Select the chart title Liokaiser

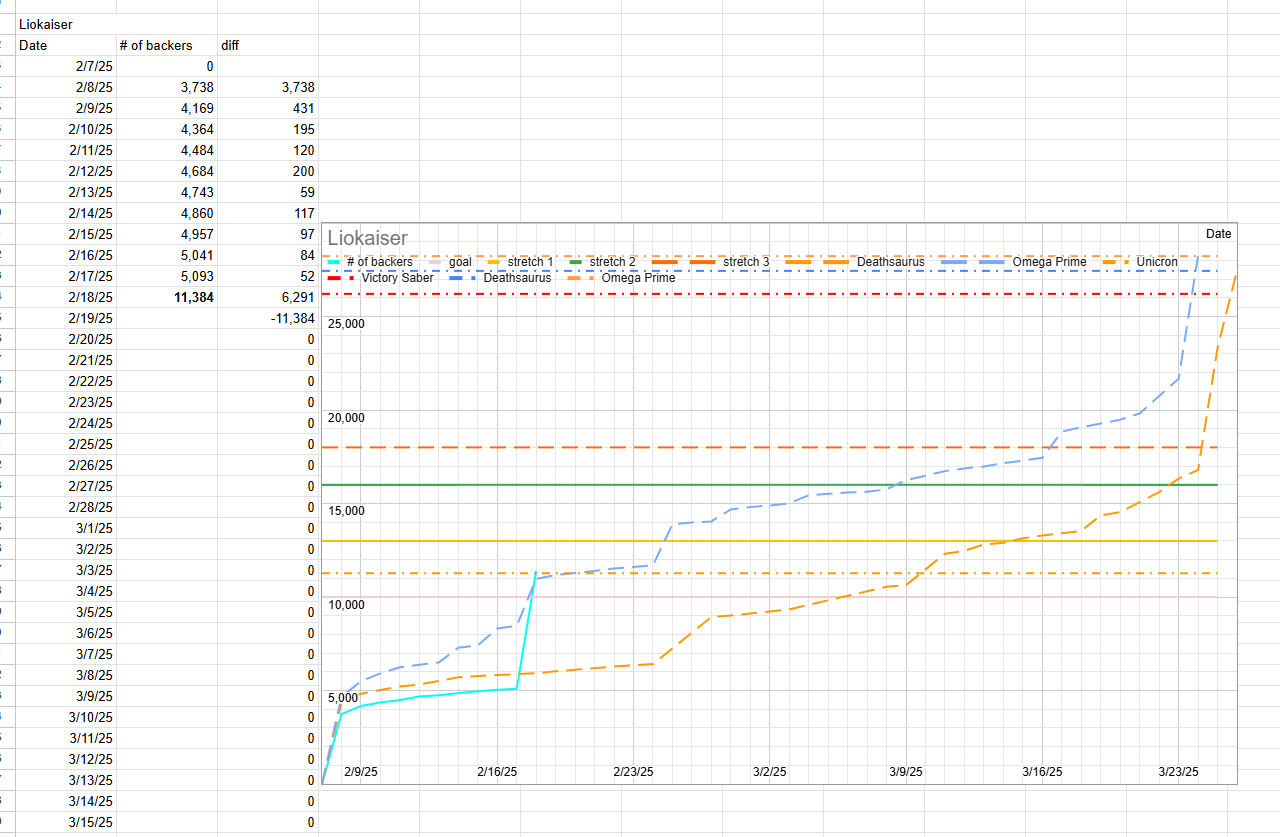(x=367, y=238)
